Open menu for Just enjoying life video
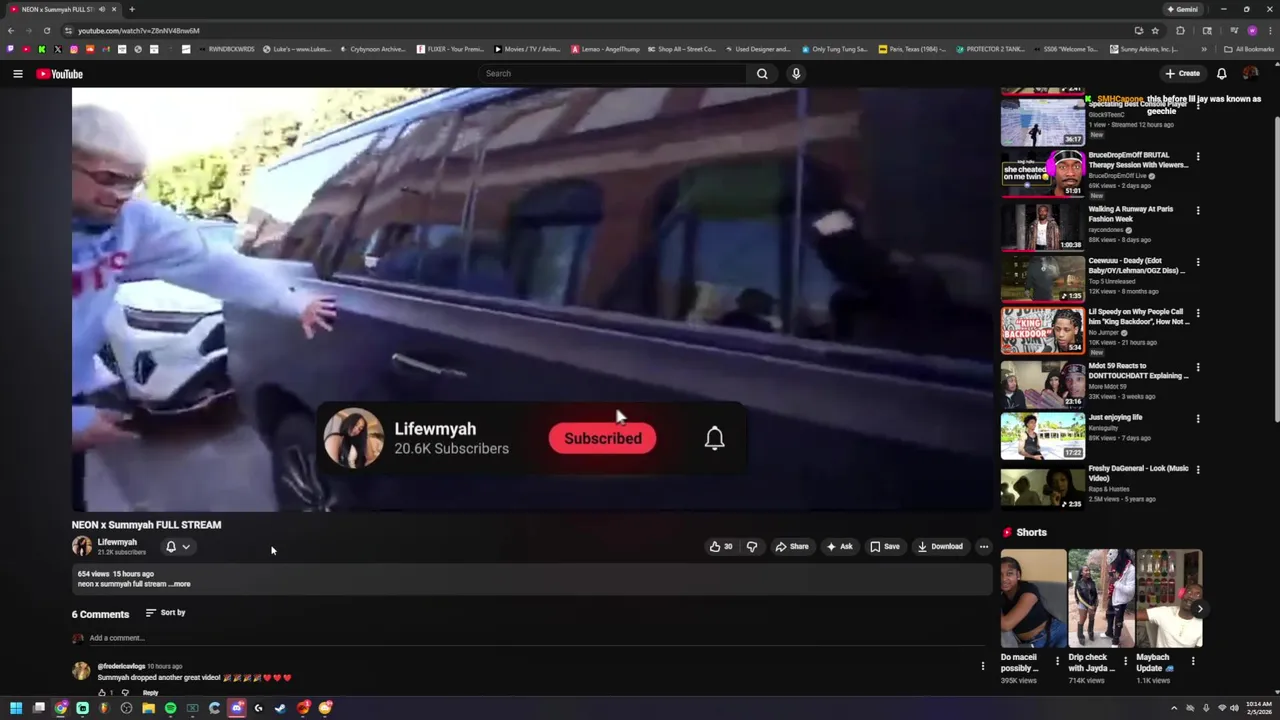Screen dimensions: 1280x720 point(1197,418)
